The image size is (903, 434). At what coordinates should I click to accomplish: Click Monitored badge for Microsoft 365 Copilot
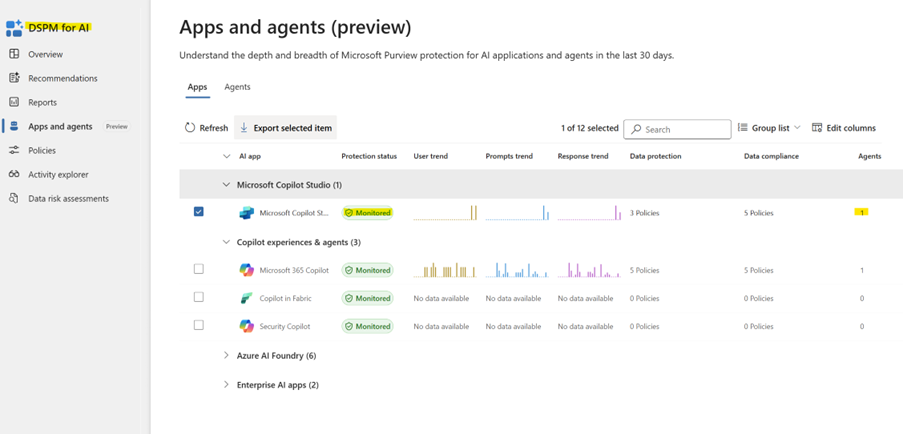[367, 270]
